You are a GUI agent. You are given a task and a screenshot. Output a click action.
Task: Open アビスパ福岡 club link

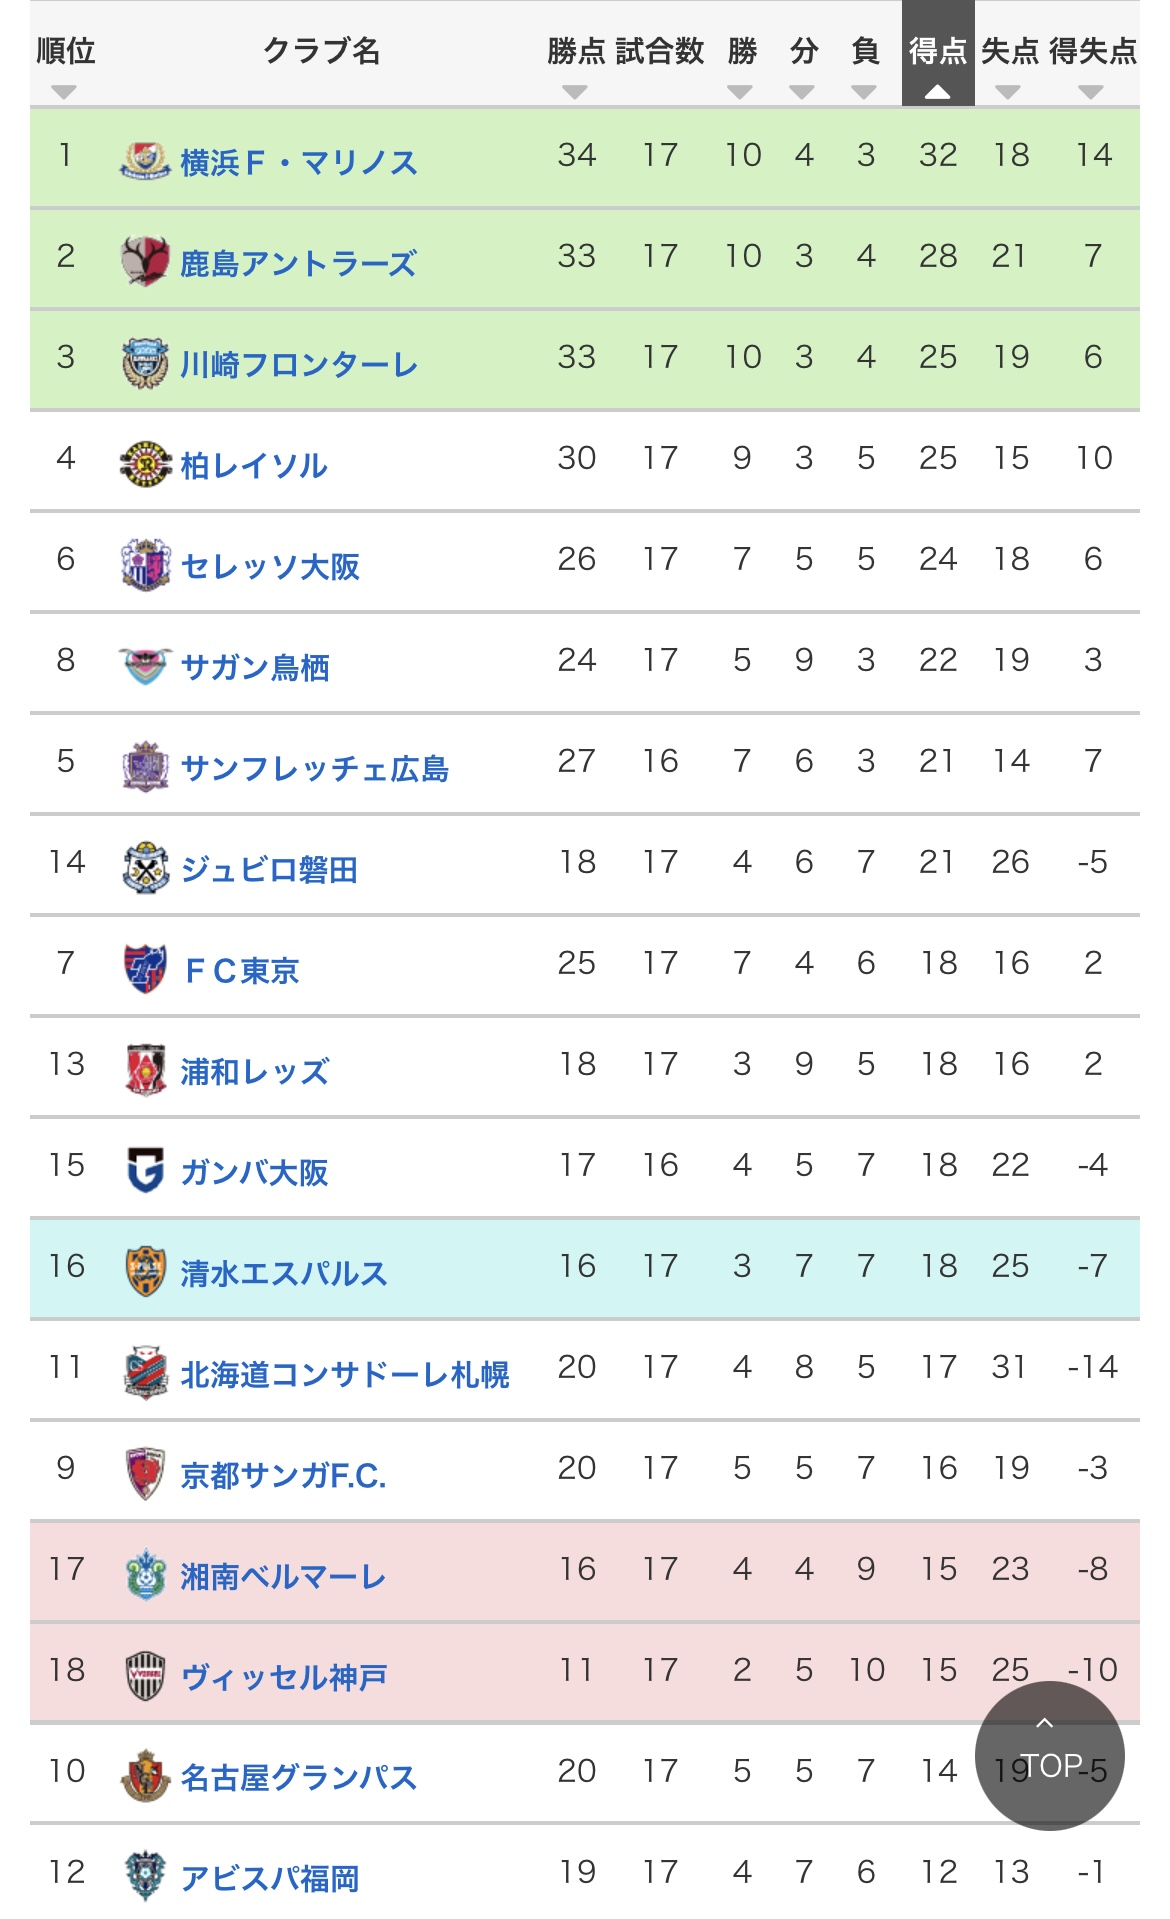270,1878
